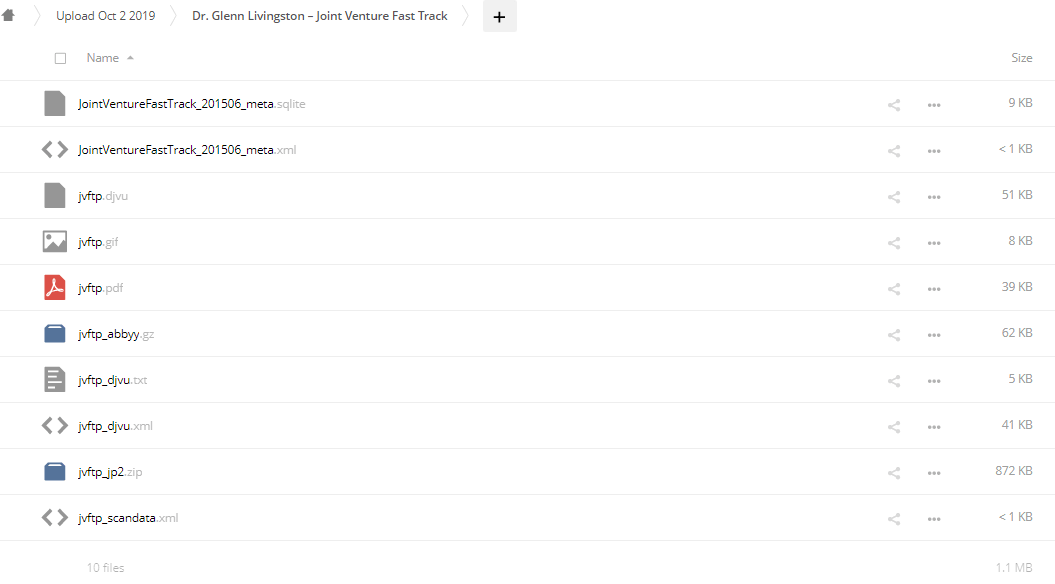This screenshot has height=584, width=1055.
Task: Click the code icon of jvftp_scandata.xml
Action: point(54,517)
